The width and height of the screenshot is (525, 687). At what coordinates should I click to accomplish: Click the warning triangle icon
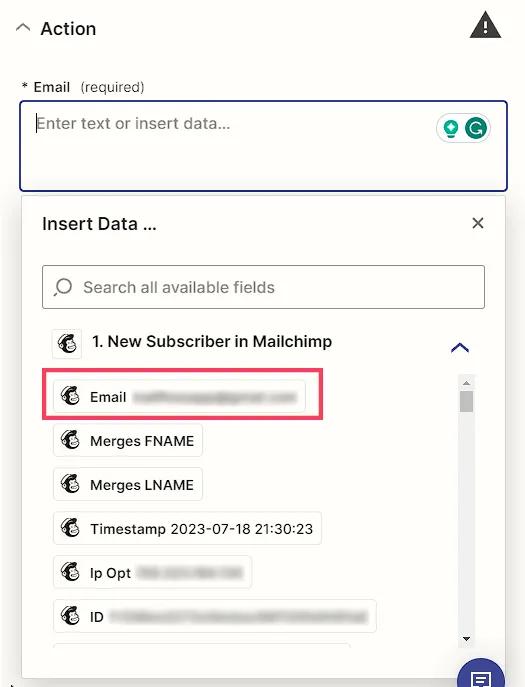pyautogui.click(x=485, y=25)
